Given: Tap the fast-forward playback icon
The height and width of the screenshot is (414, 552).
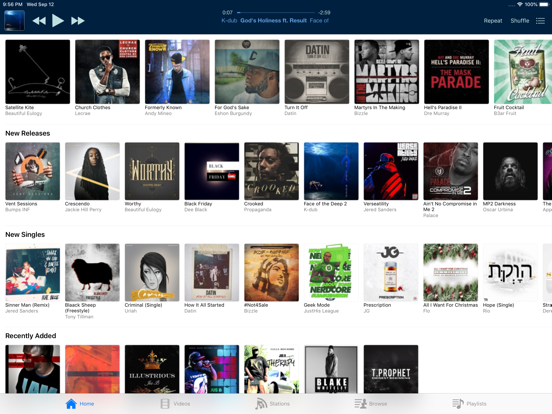Looking at the screenshot, I should 77,21.
